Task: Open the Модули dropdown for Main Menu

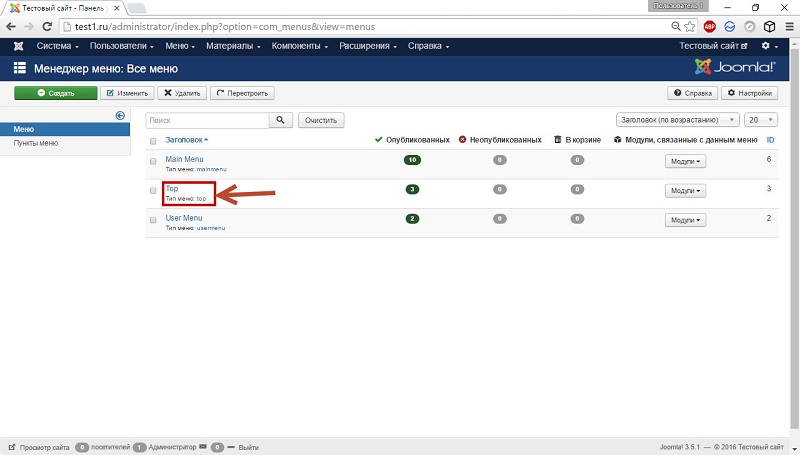Action: coord(685,161)
